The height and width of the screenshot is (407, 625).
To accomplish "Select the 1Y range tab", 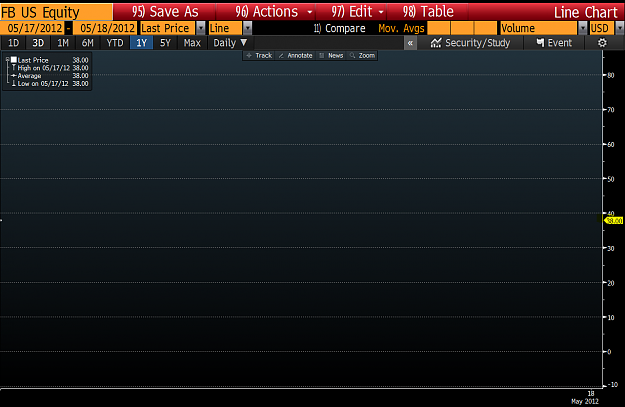I will [142, 43].
